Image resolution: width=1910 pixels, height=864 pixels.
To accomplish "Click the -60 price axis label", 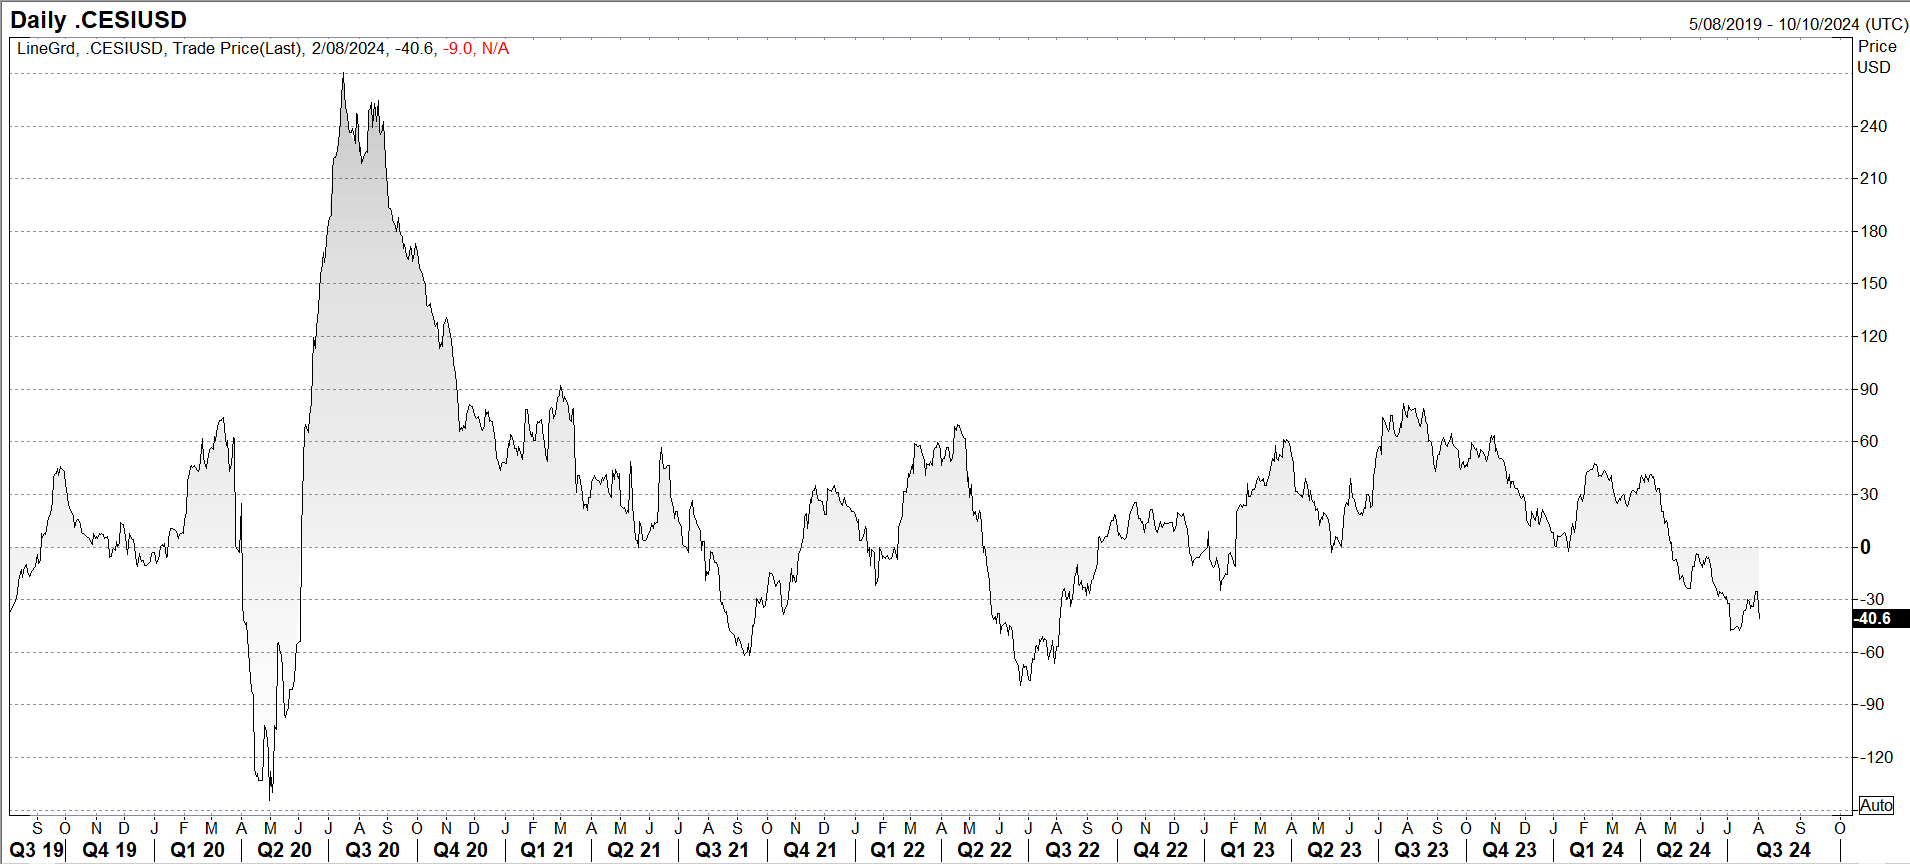I will (1870, 652).
